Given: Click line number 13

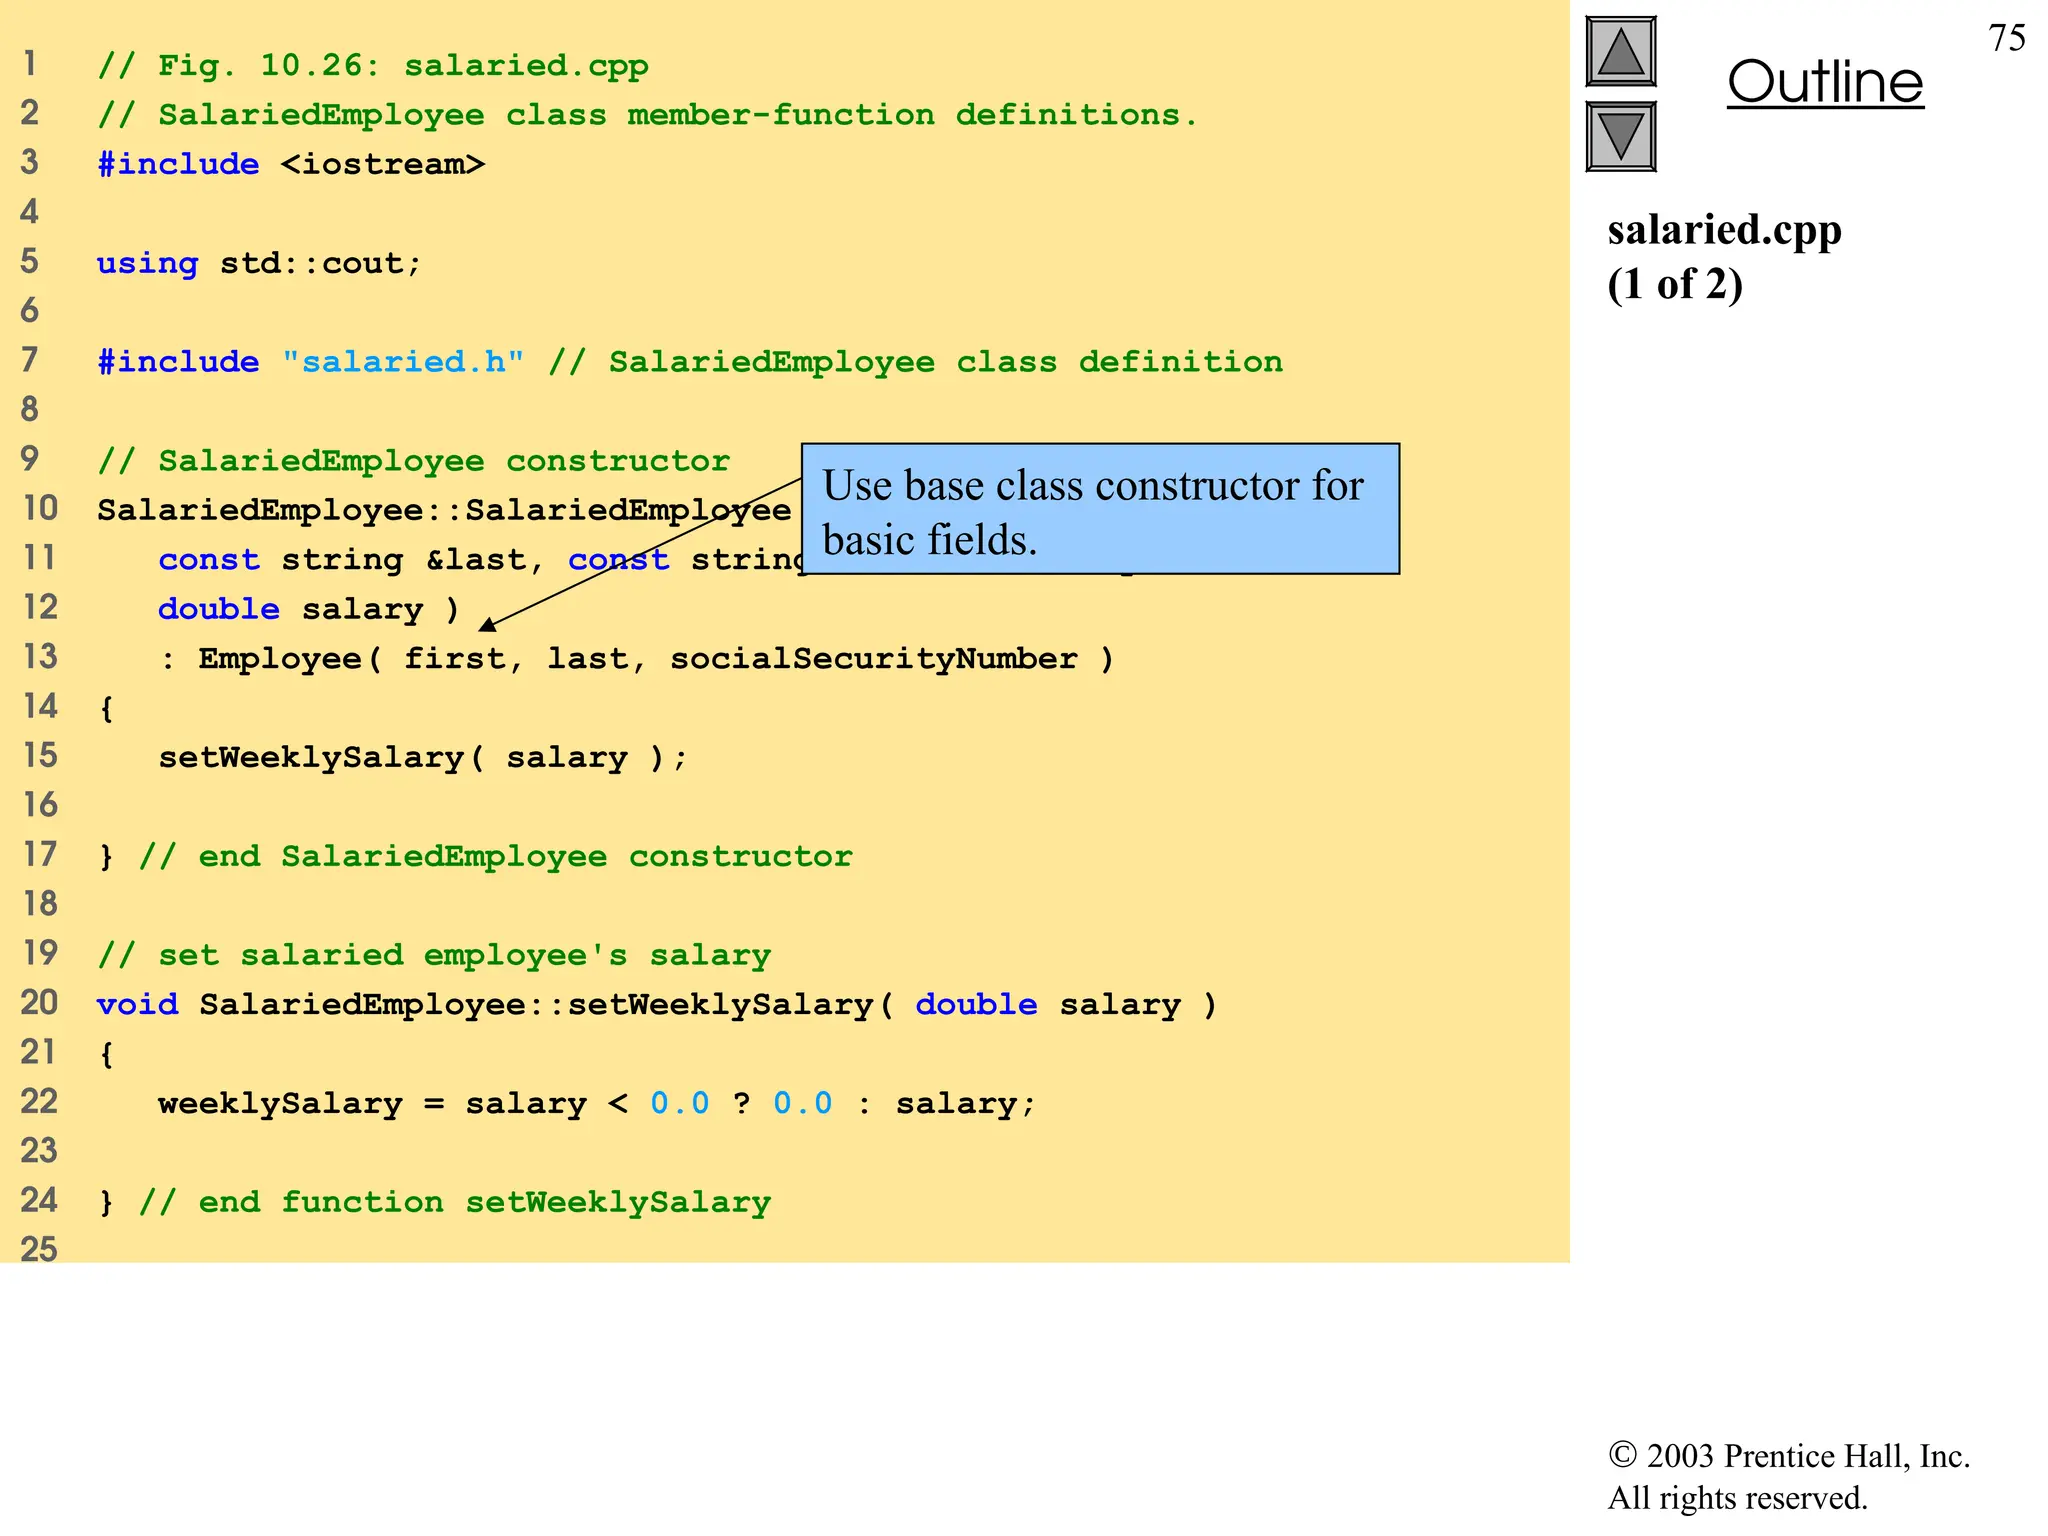Looking at the screenshot, I should (40, 657).
